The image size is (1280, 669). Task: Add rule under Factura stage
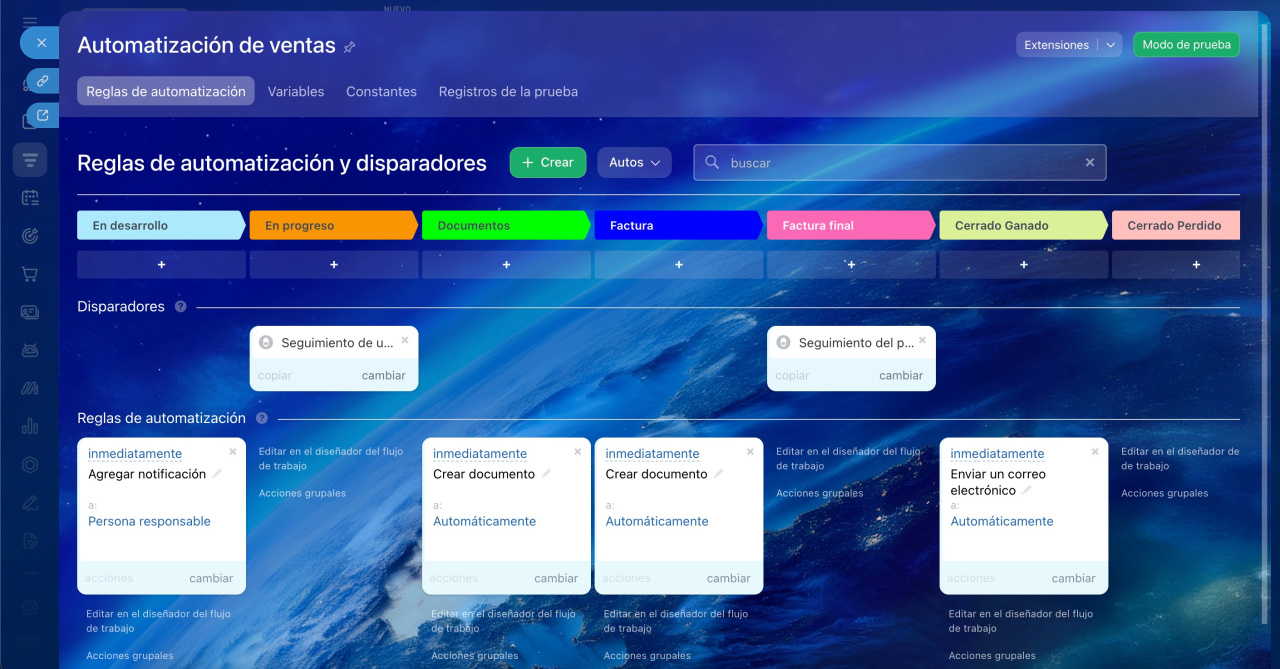[679, 265]
